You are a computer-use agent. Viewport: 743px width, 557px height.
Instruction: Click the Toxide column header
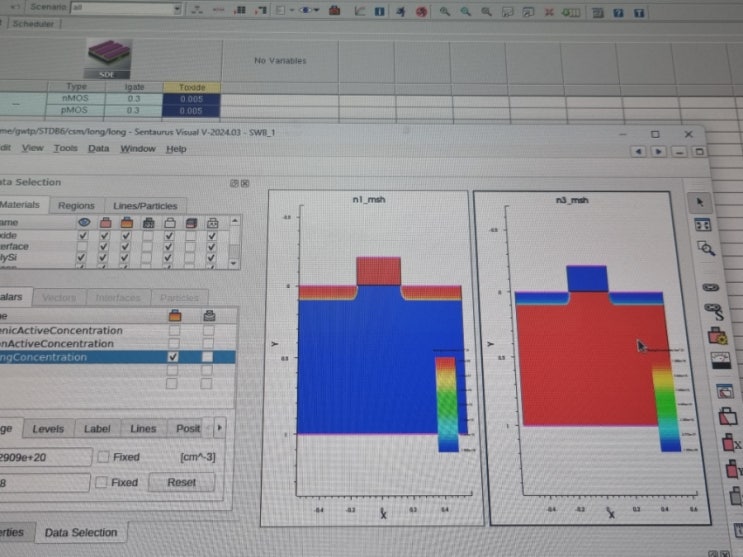192,87
